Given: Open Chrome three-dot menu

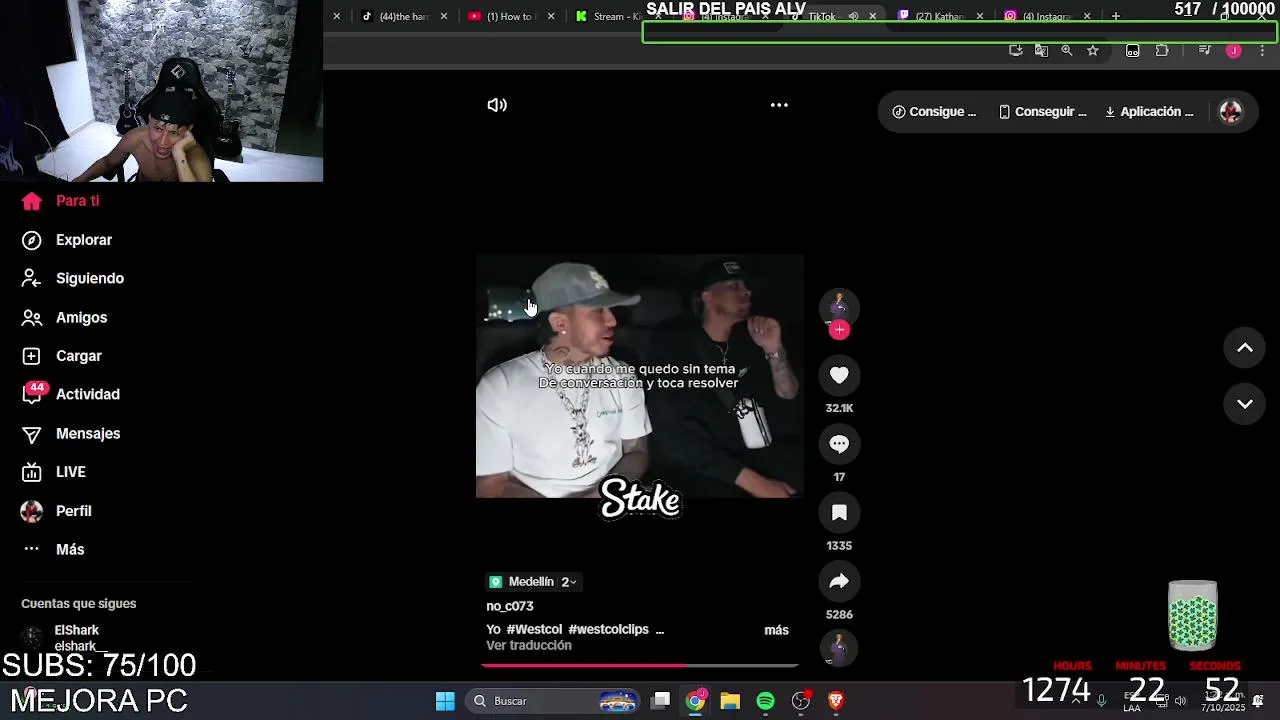Looking at the screenshot, I should point(1262,50).
